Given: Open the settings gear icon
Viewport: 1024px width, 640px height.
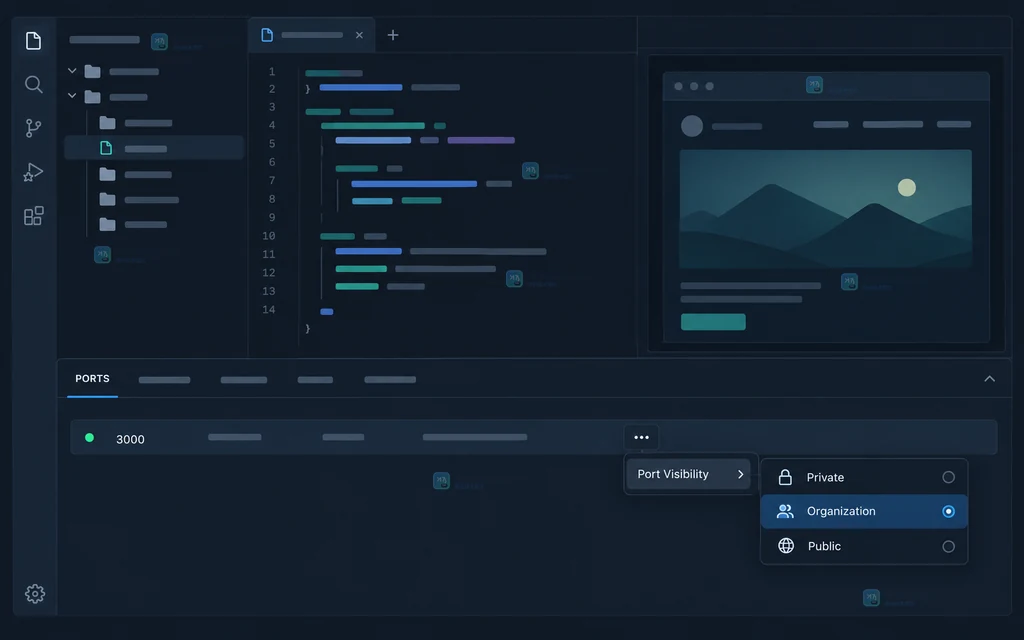Looking at the screenshot, I should (35, 594).
